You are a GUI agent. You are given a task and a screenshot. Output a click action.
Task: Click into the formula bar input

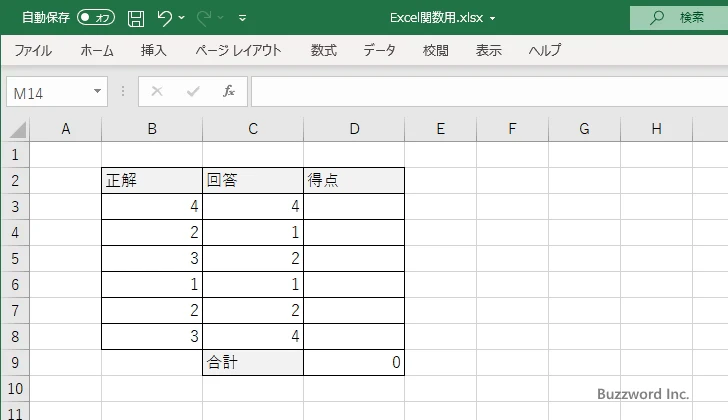click(489, 91)
